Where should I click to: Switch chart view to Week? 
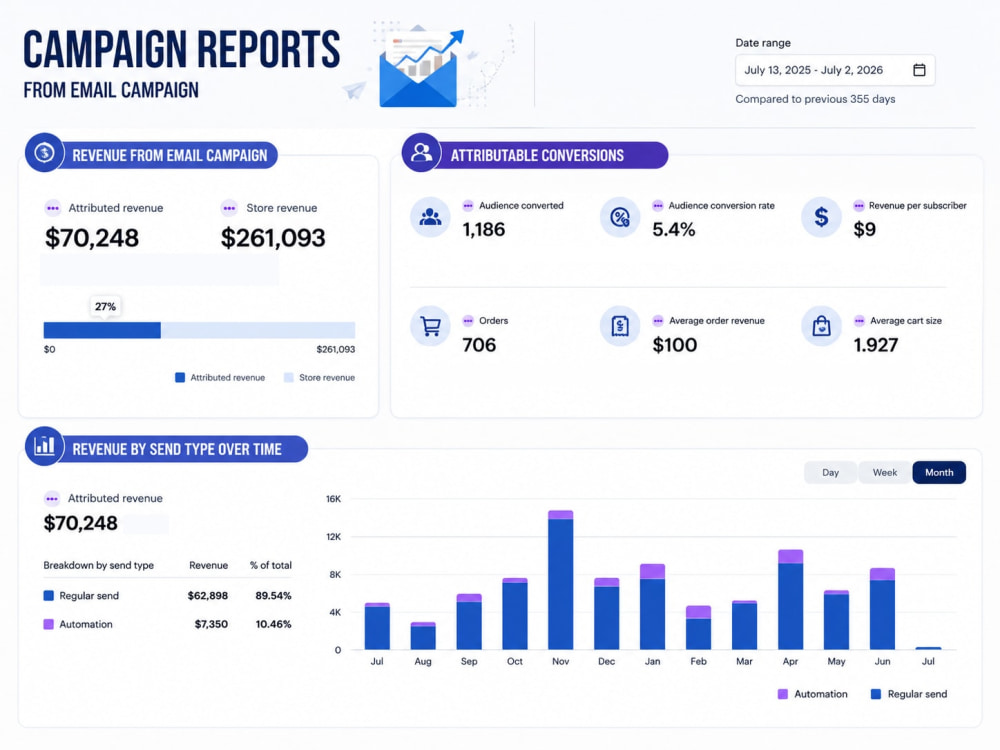coord(885,473)
